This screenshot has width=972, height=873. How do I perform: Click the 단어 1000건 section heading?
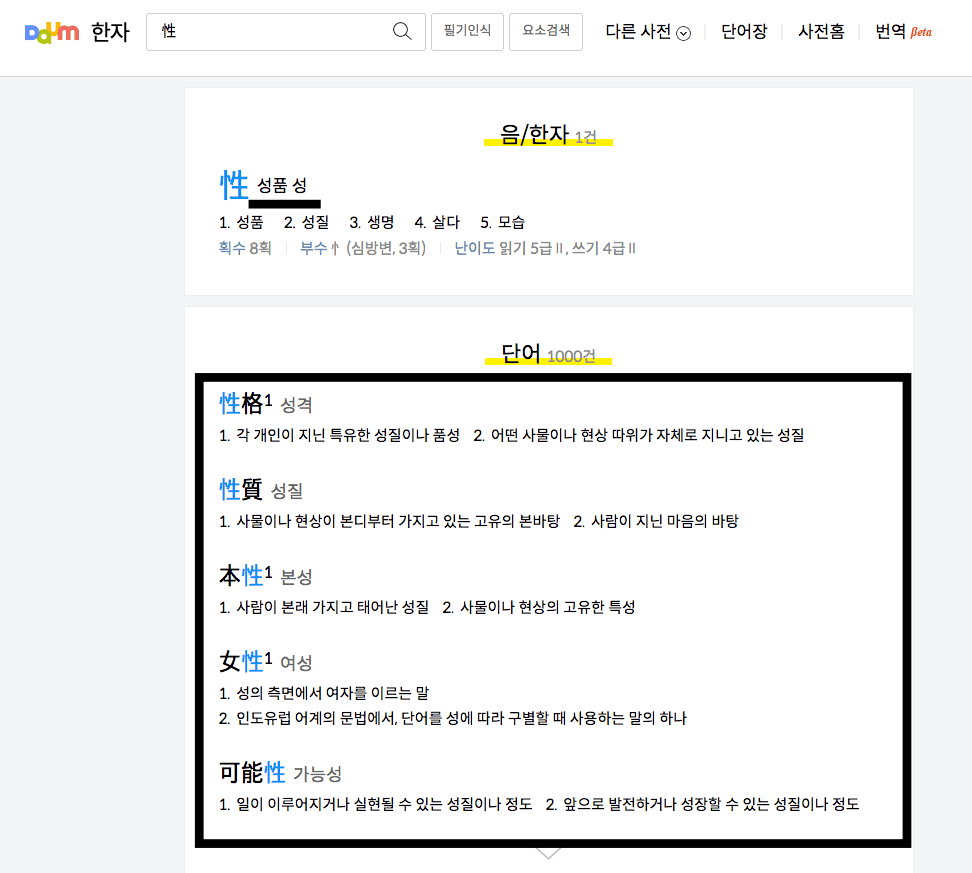tap(548, 354)
